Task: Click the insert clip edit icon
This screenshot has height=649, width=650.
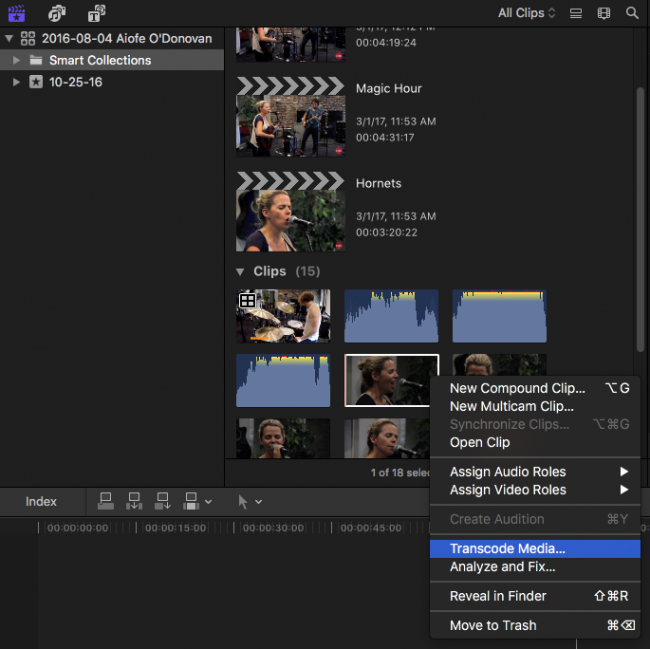Action: 134,501
